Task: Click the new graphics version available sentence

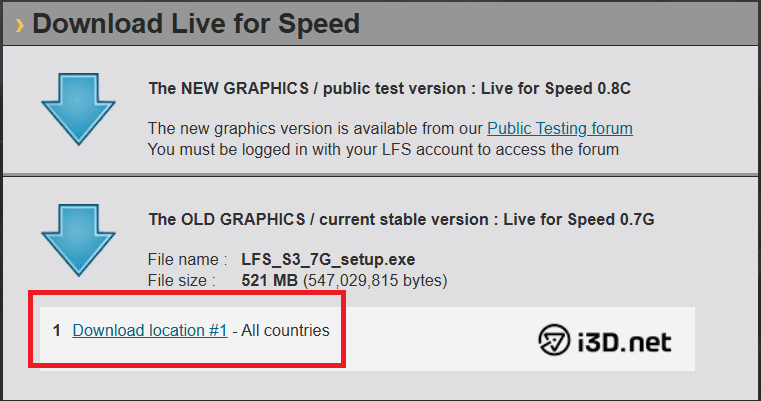Action: (x=314, y=129)
